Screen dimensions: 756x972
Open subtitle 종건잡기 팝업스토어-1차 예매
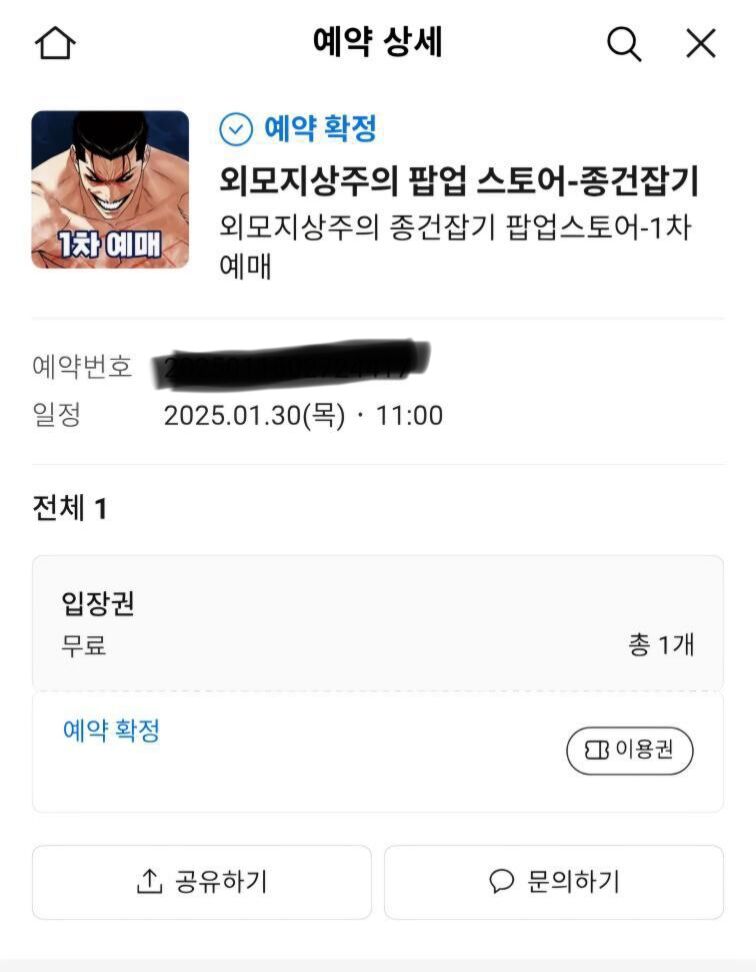coord(455,246)
